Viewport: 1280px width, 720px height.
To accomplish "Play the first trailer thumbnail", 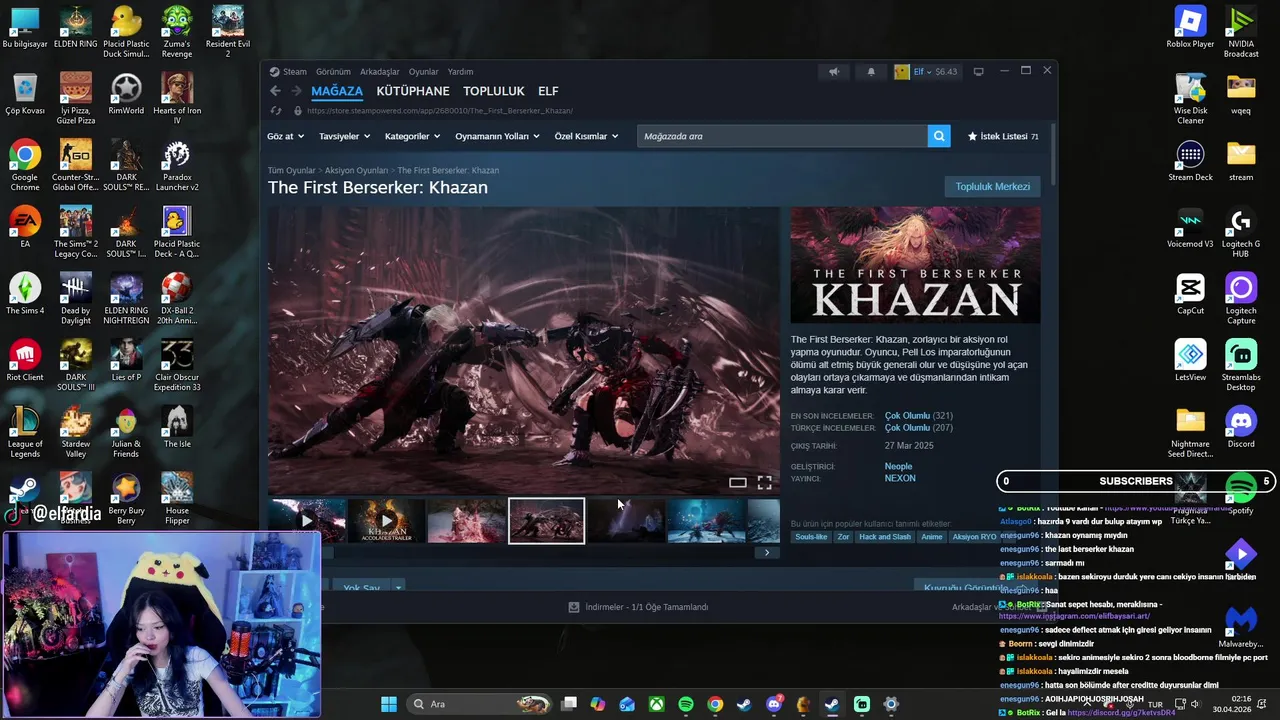I will pos(307,521).
